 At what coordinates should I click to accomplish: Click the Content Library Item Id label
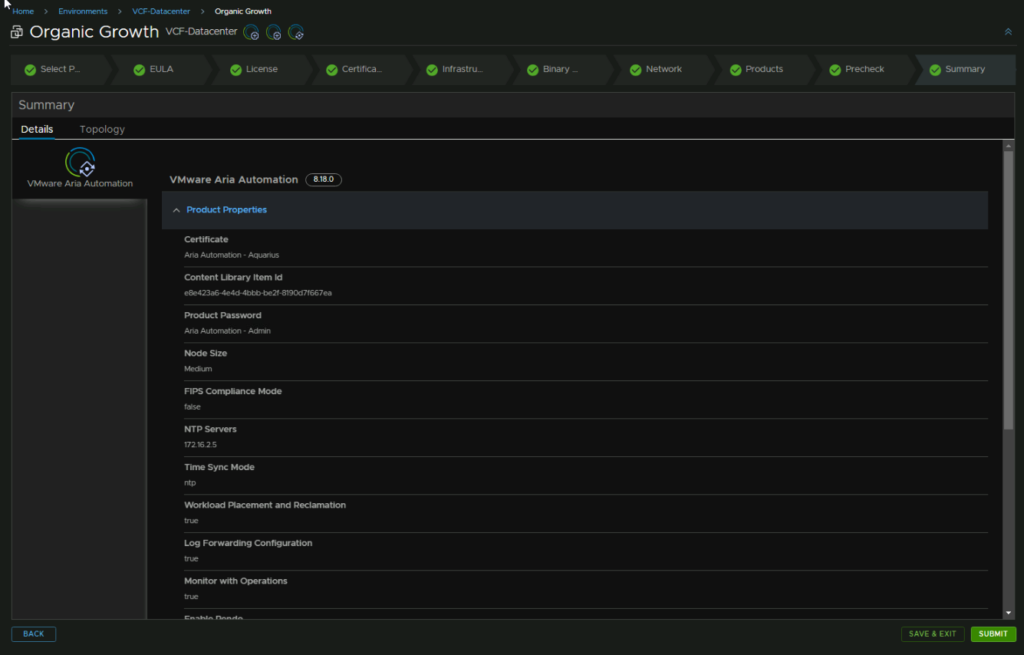click(x=233, y=278)
